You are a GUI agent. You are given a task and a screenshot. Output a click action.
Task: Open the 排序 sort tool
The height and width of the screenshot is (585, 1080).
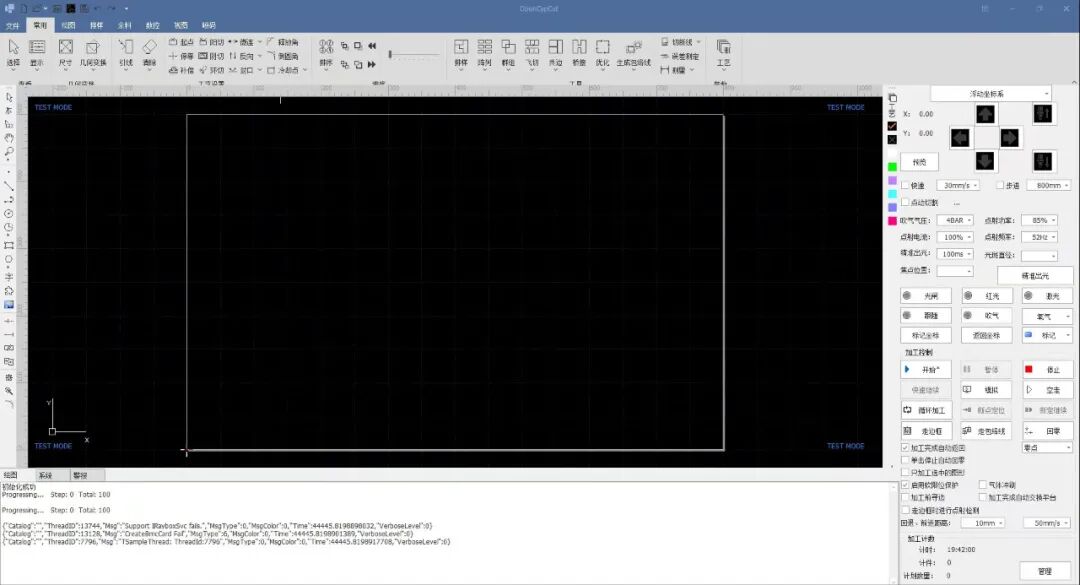326,52
